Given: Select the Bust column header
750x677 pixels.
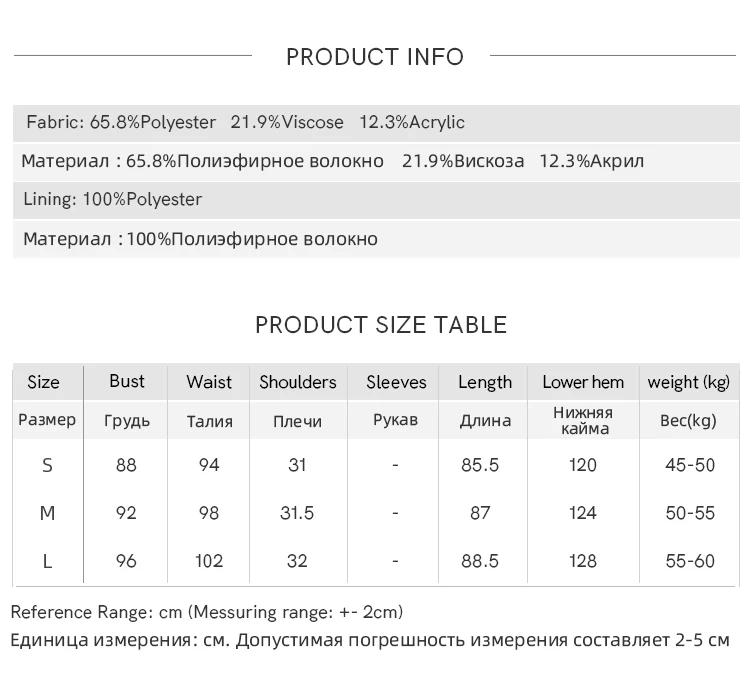Looking at the screenshot, I should point(127,381).
